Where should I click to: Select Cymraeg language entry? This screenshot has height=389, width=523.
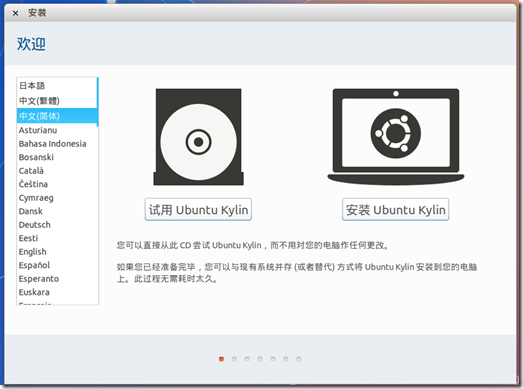(57, 198)
